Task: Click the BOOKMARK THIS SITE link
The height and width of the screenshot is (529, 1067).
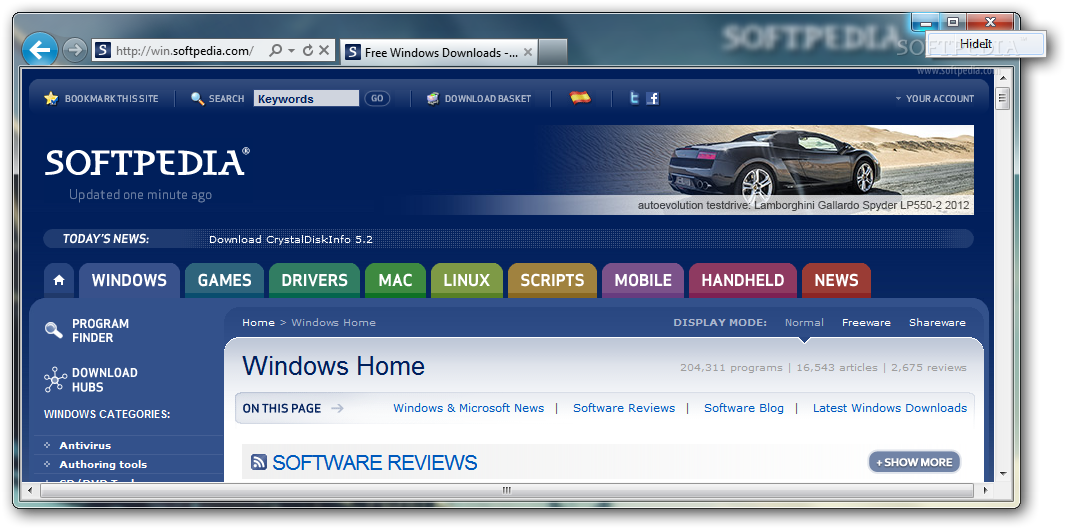Action: point(112,99)
